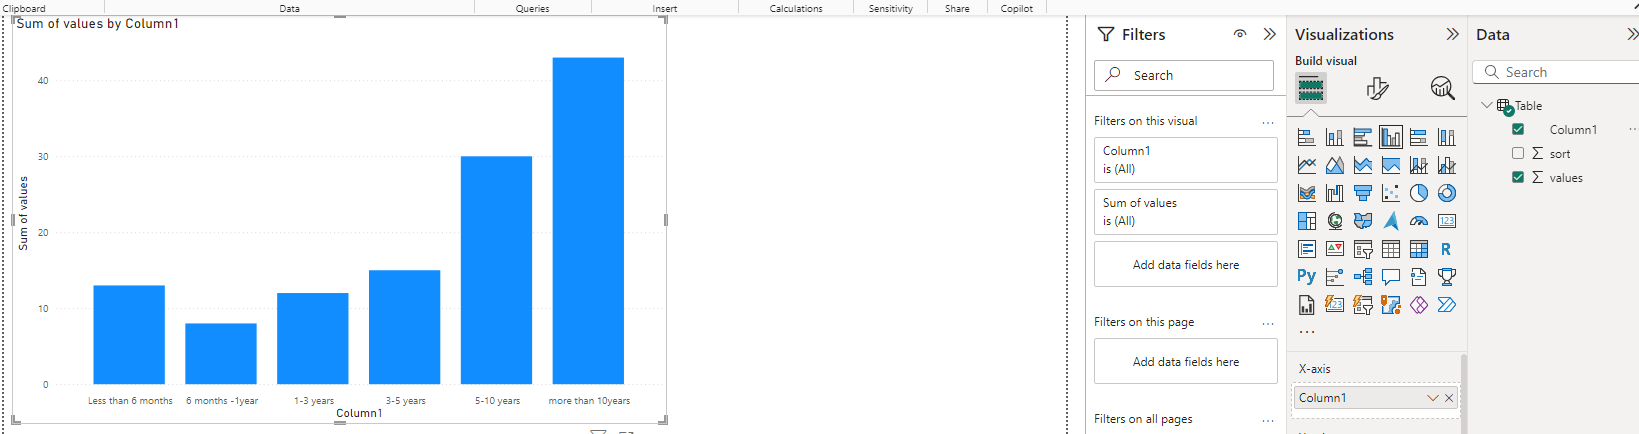Select the Card 123 visual

[x=1447, y=221]
